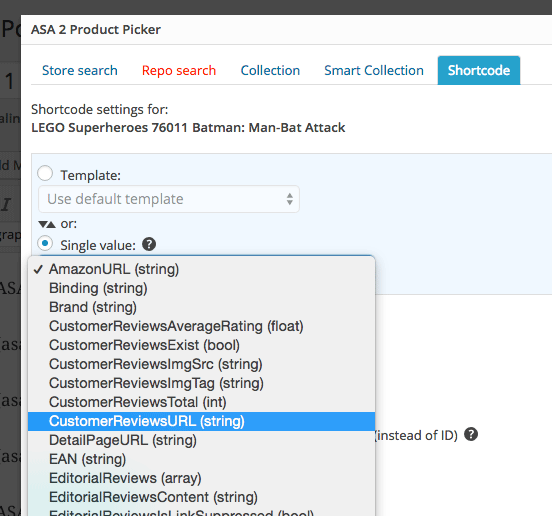Pick CustomerReviewsAverageRating (float) from the list

point(201,326)
